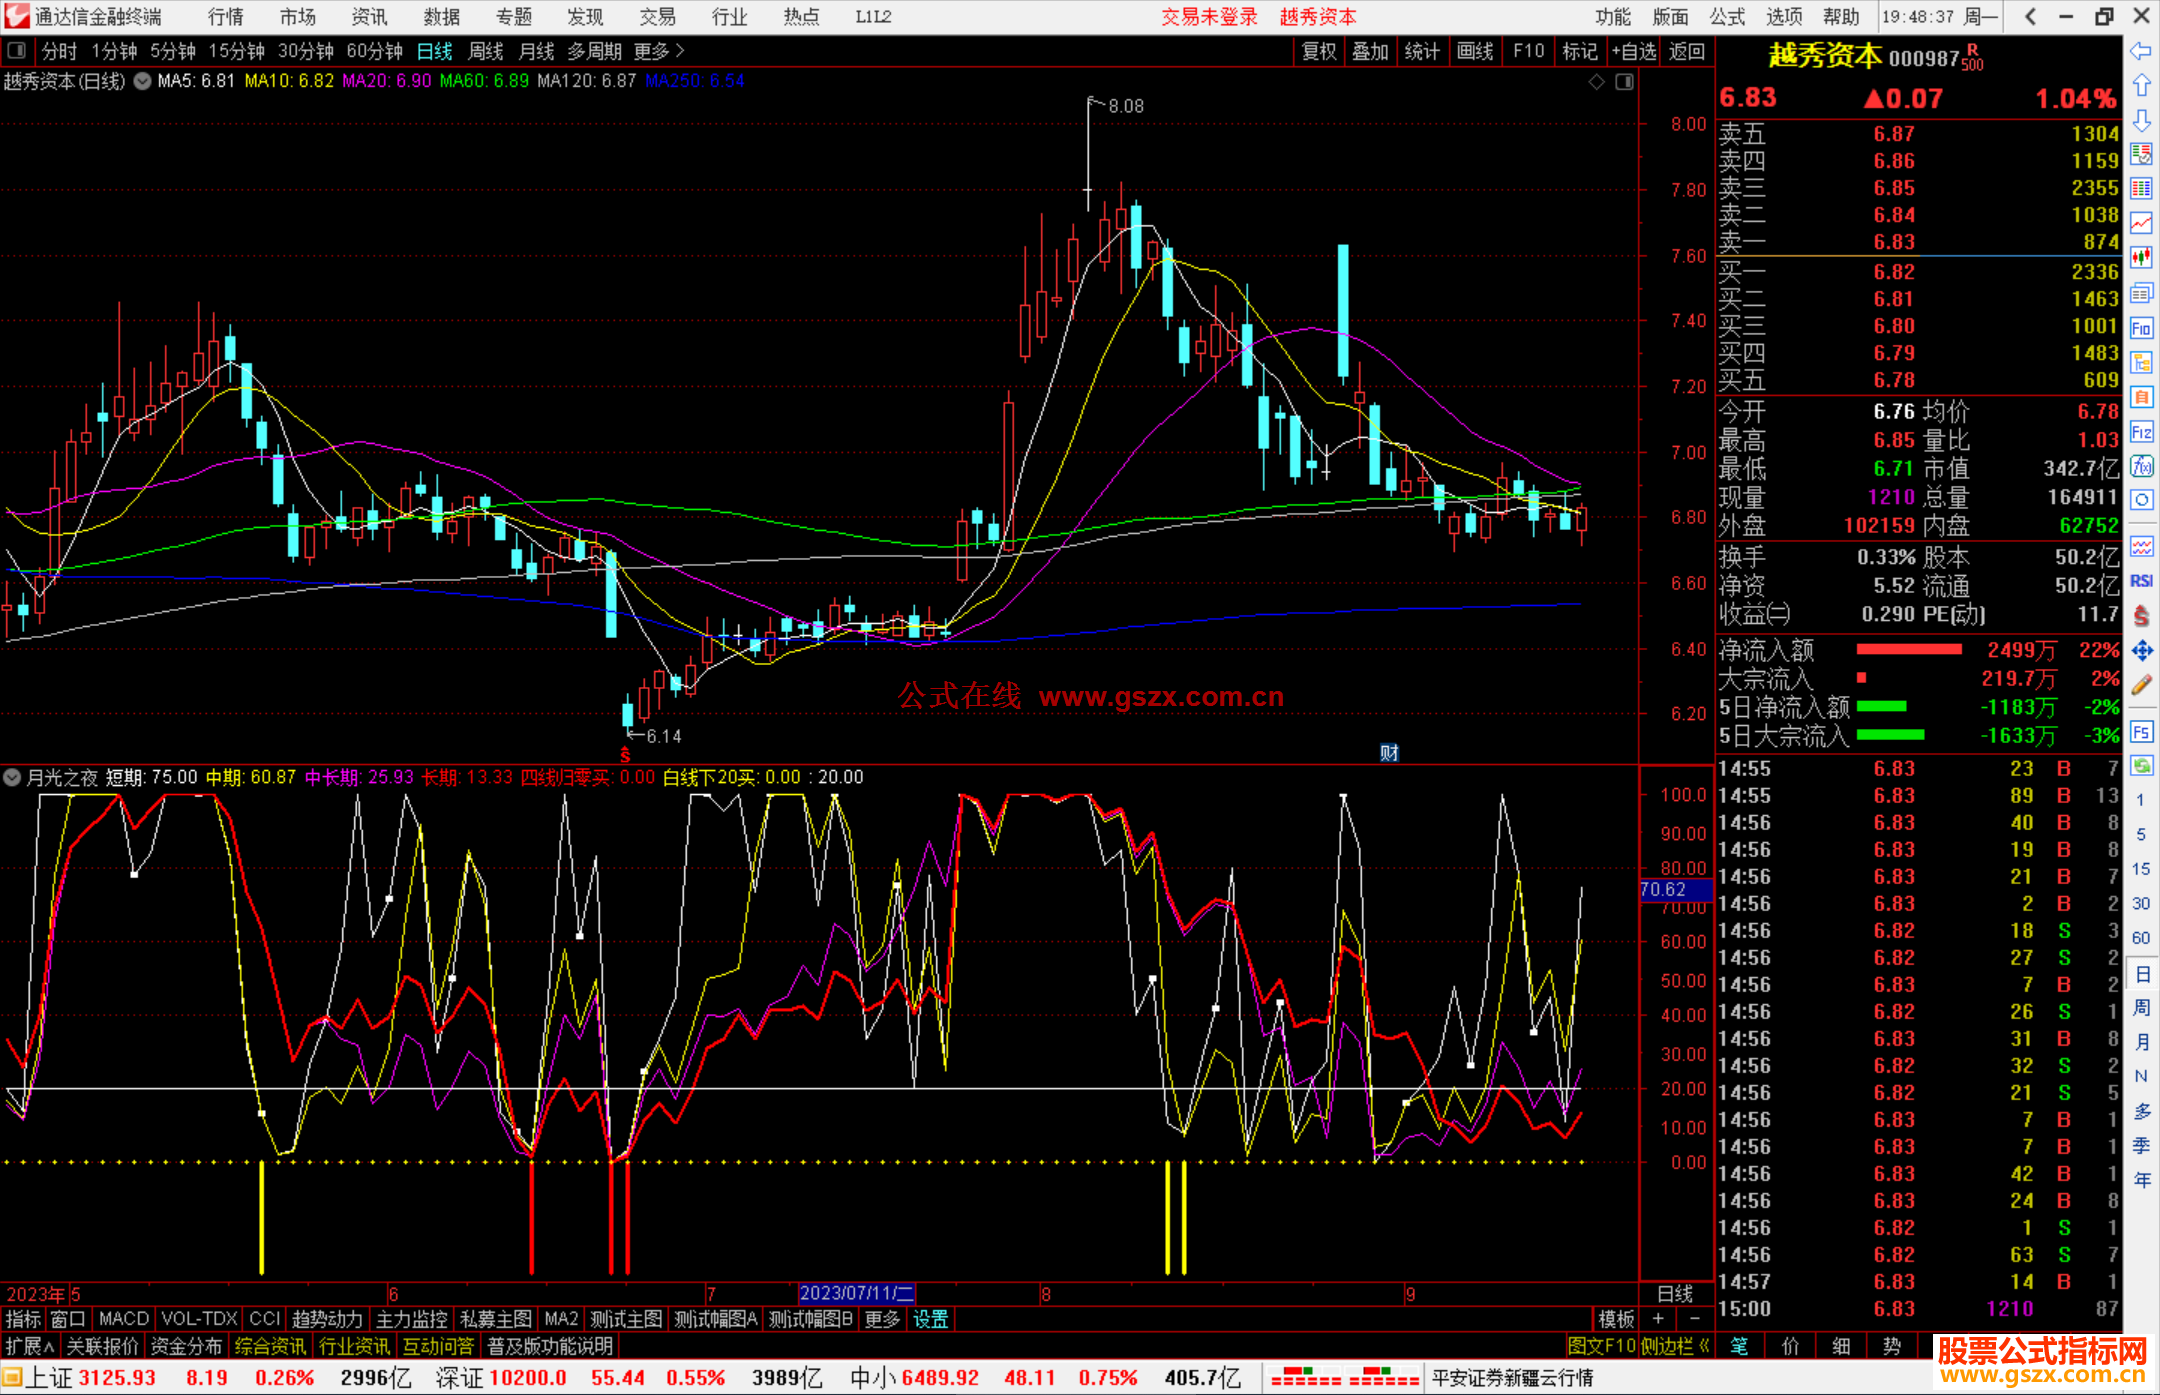Click the 2023/07/11 date marker on timeline
The height and width of the screenshot is (1395, 2160).
point(856,1293)
